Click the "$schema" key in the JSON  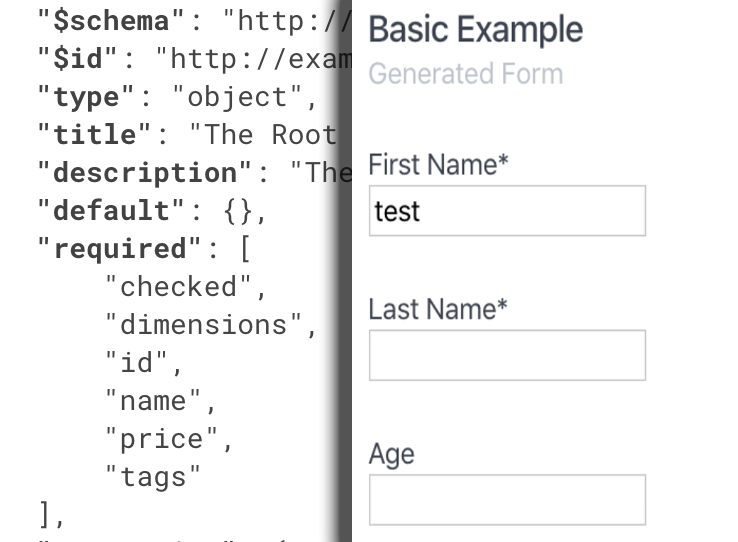click(x=111, y=20)
